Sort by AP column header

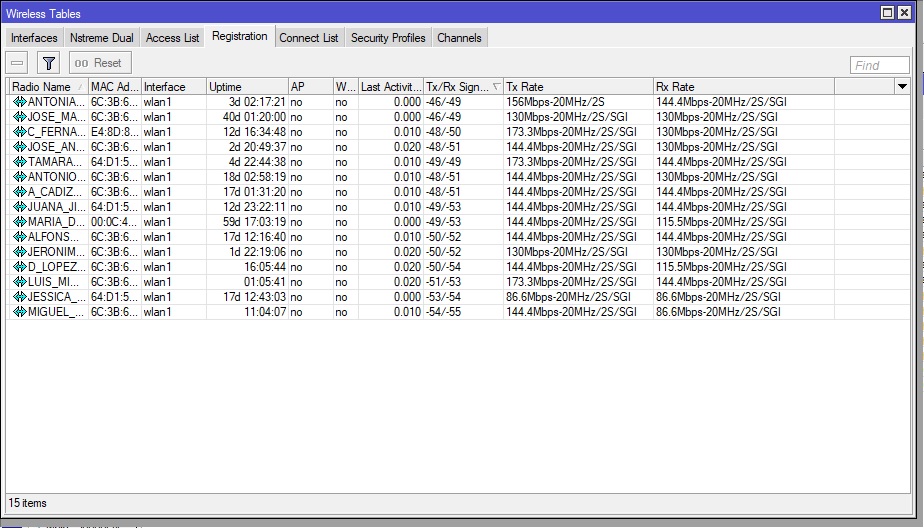coord(310,87)
